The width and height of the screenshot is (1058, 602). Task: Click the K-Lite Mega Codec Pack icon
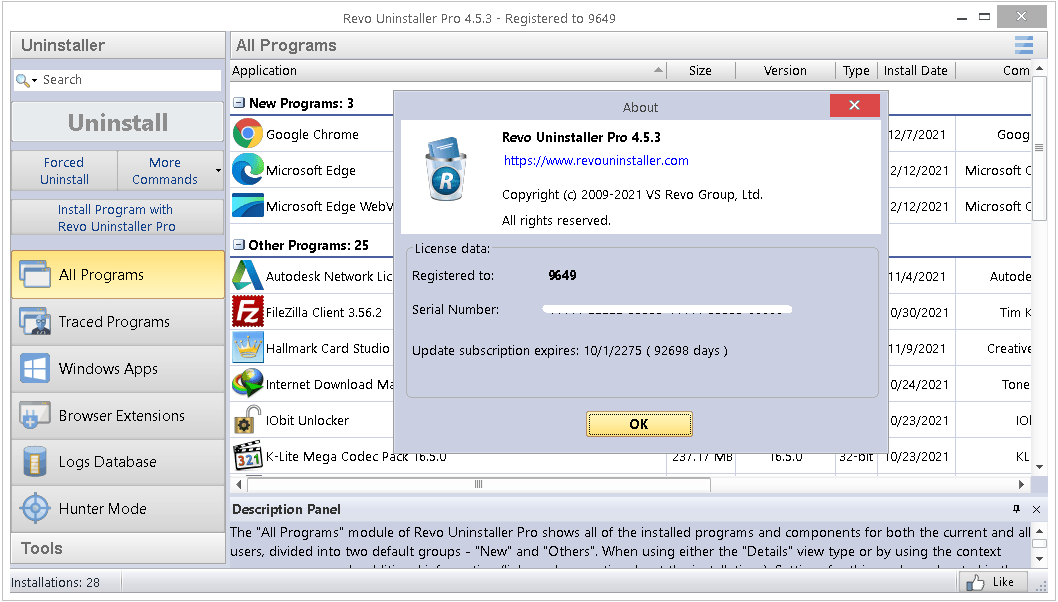pyautogui.click(x=248, y=456)
